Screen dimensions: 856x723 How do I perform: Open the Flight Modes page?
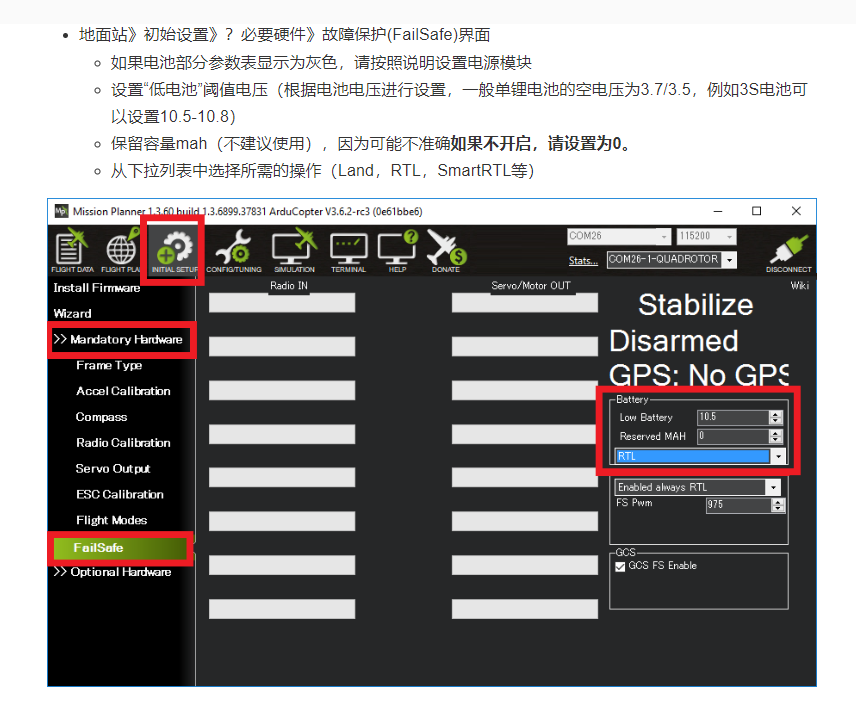point(112,520)
